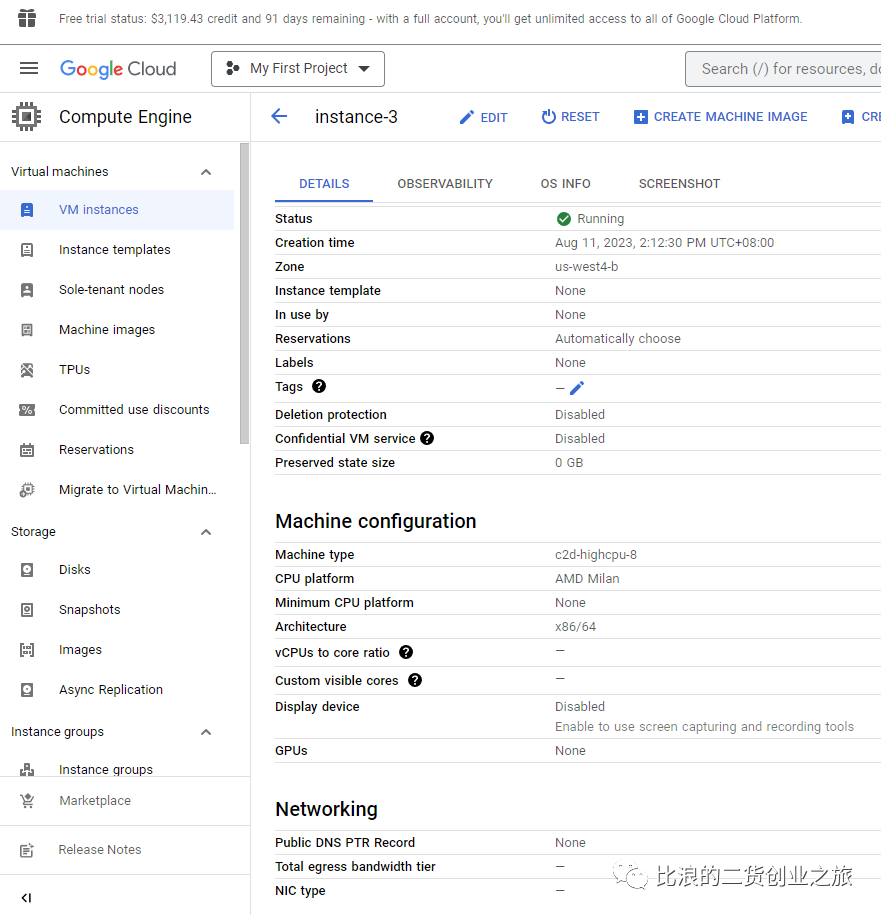
Task: Click the gift icon in trial banner
Action: point(27,18)
